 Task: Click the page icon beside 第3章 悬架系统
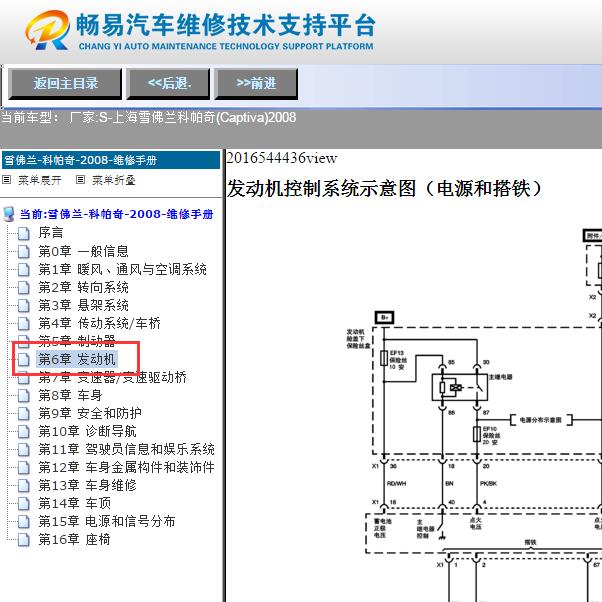[24, 306]
